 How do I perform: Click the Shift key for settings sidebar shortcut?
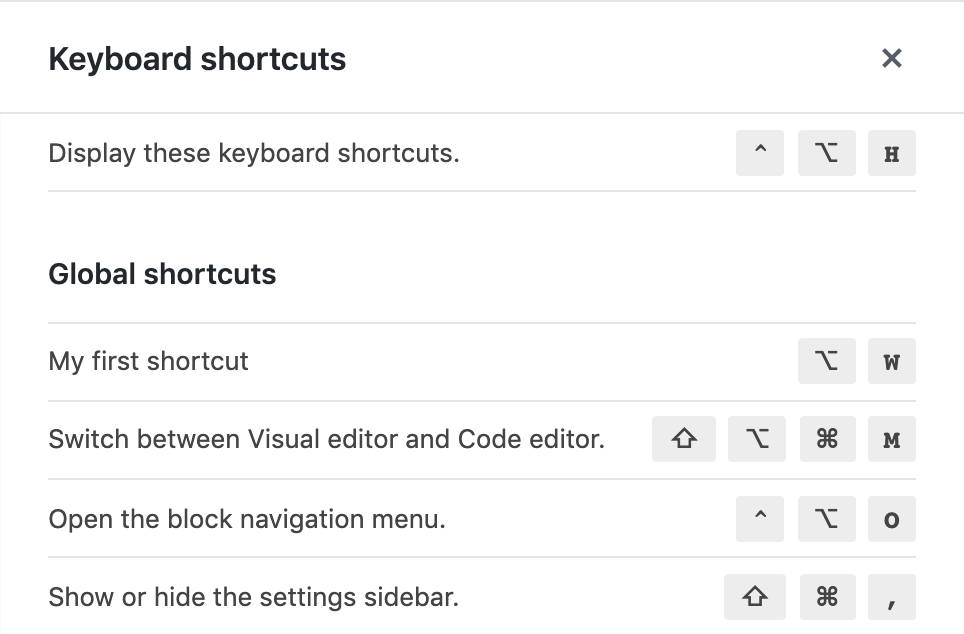[x=757, y=597]
